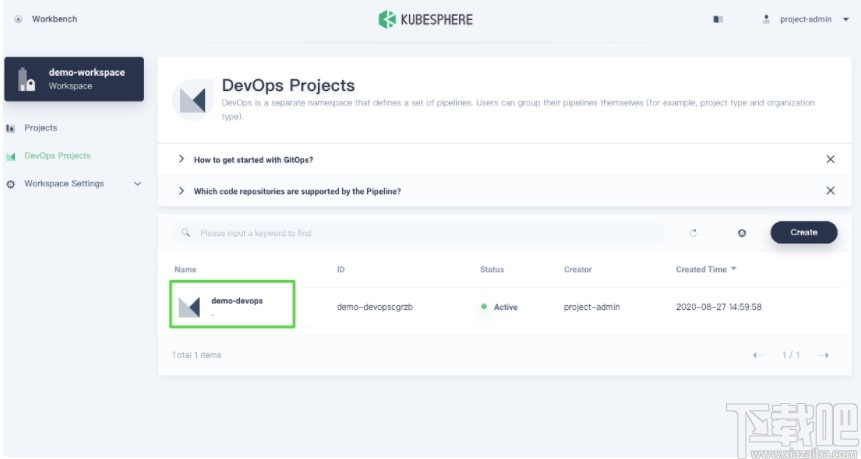Click the Workbench icon in top bar
Image resolution: width=861 pixels, height=459 pixels.
tap(18, 19)
